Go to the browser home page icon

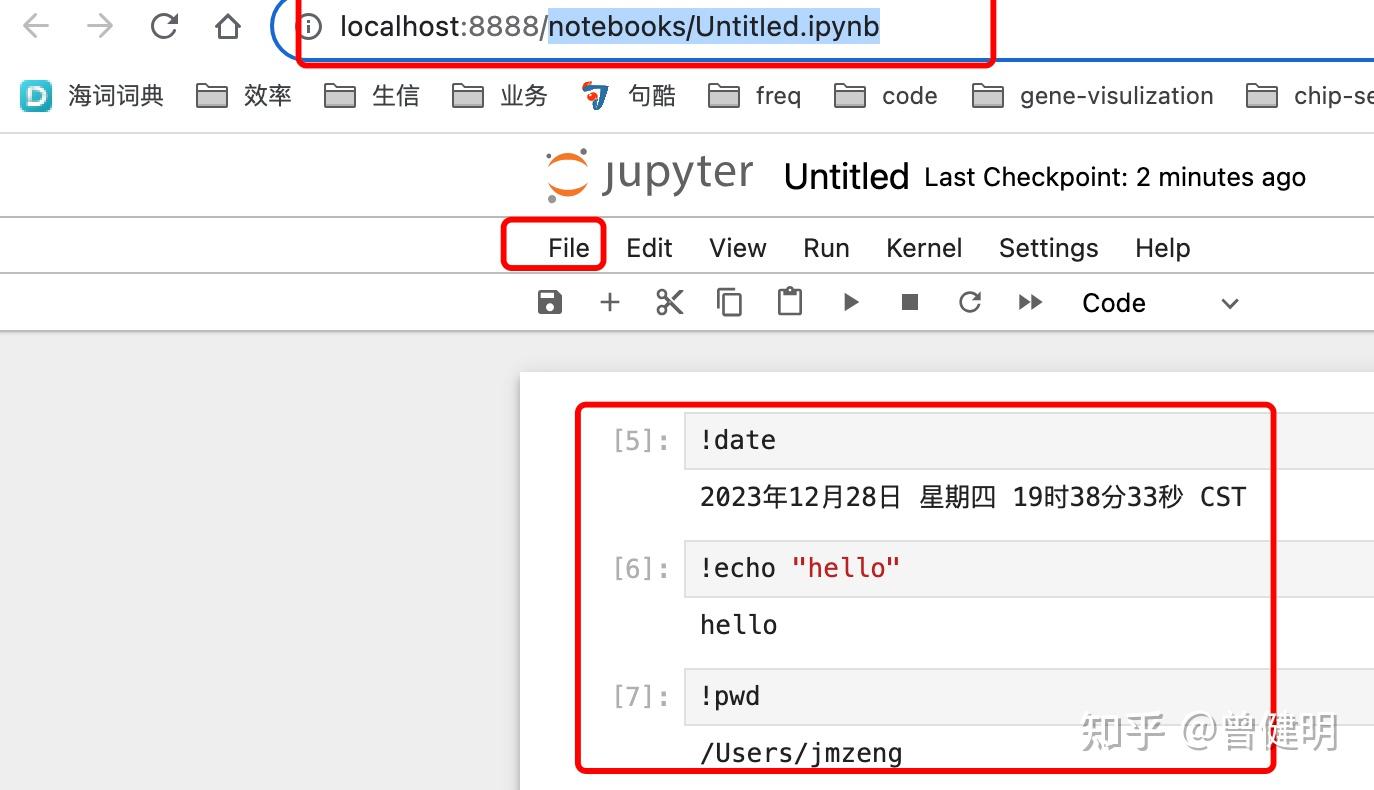point(228,27)
